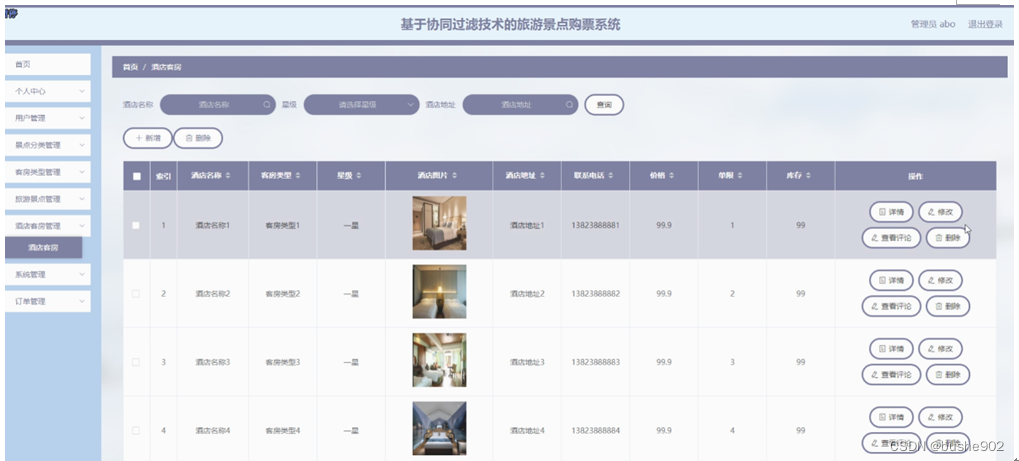Click phone number 13823888881 cell
The height and width of the screenshot is (461, 1019).
(x=595, y=226)
